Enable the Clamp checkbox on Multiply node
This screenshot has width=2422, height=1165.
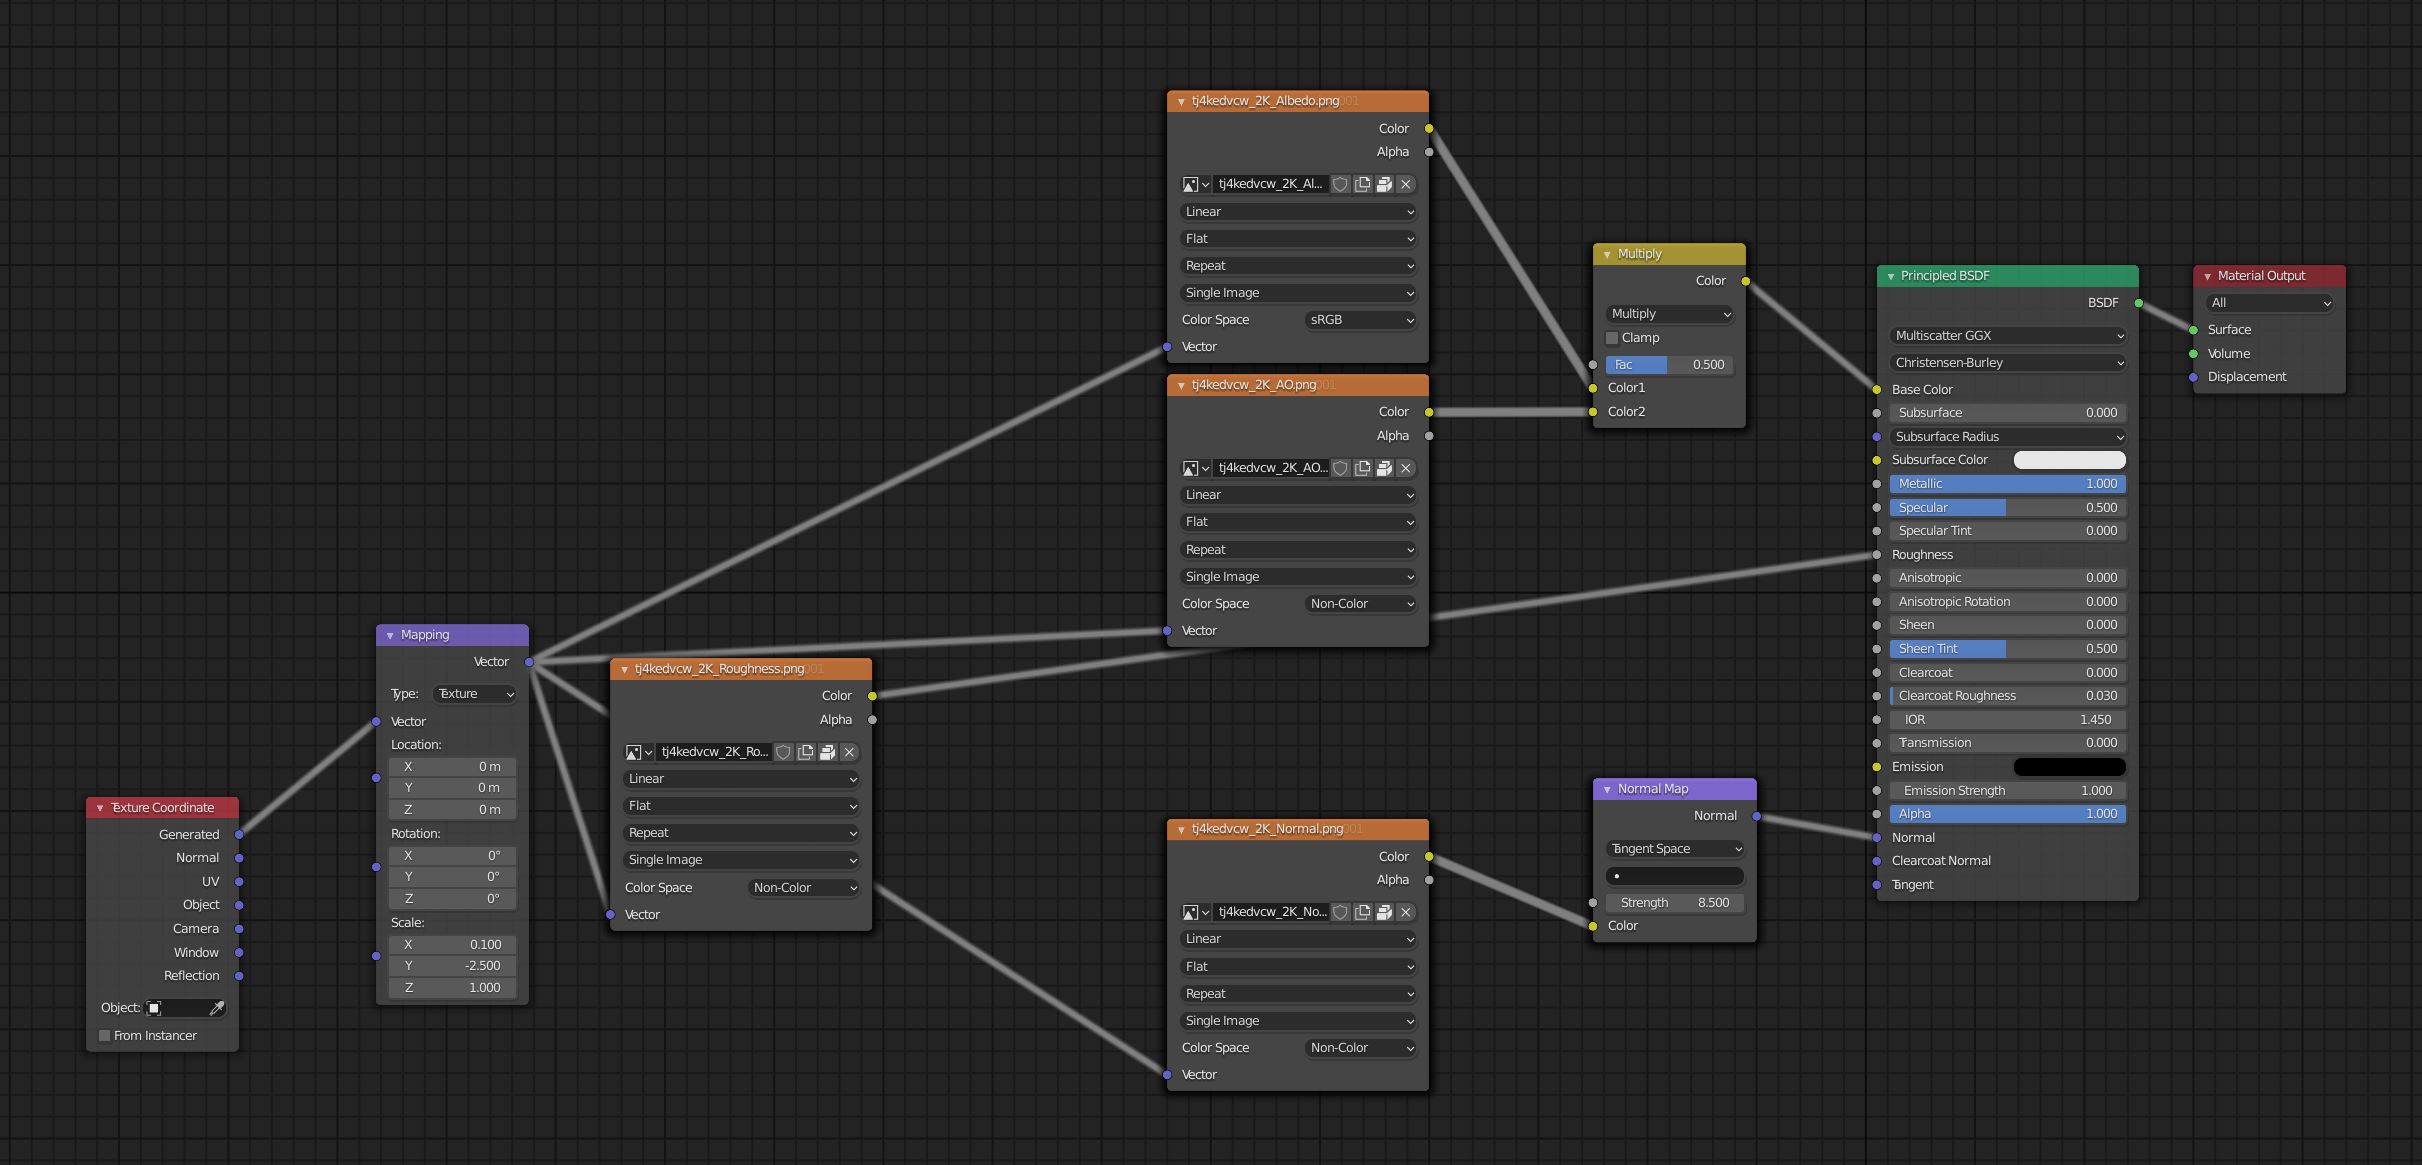tap(1612, 338)
